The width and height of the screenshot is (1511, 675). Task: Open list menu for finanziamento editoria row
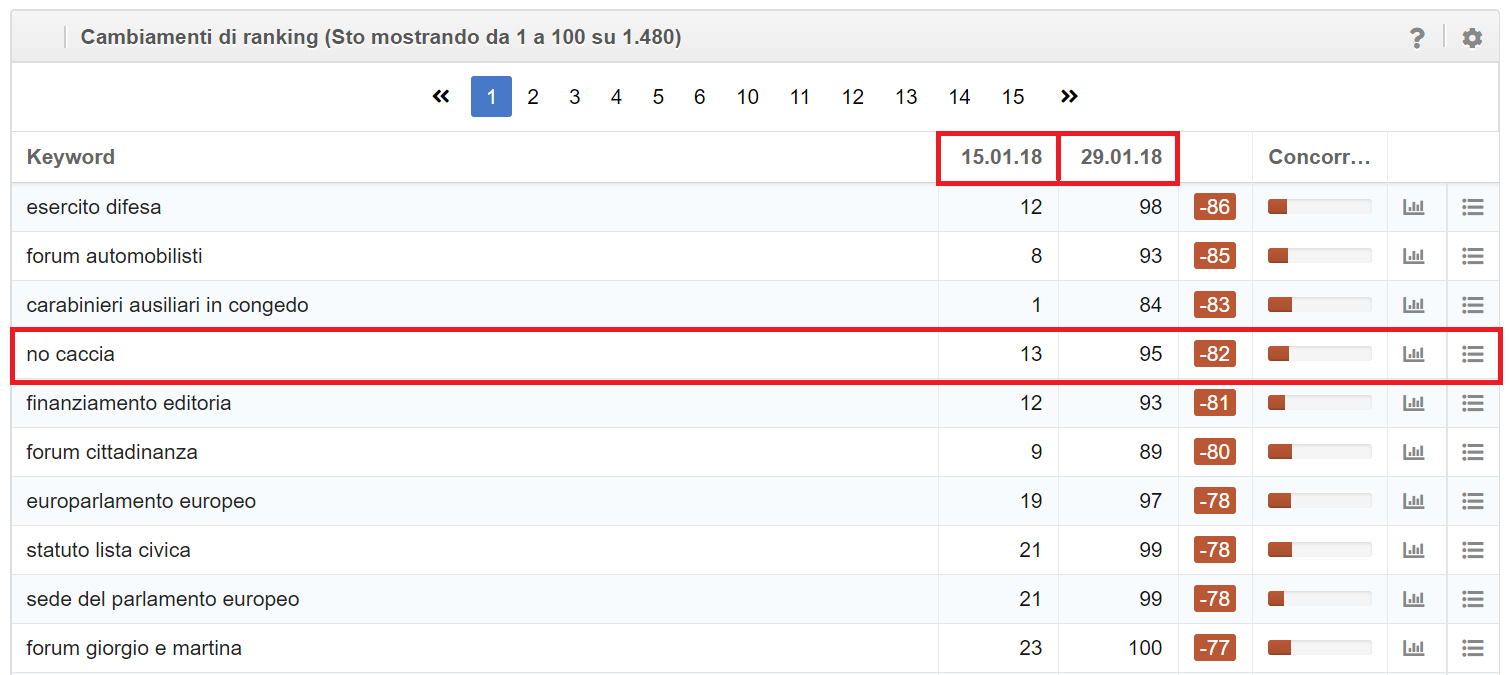(1472, 403)
